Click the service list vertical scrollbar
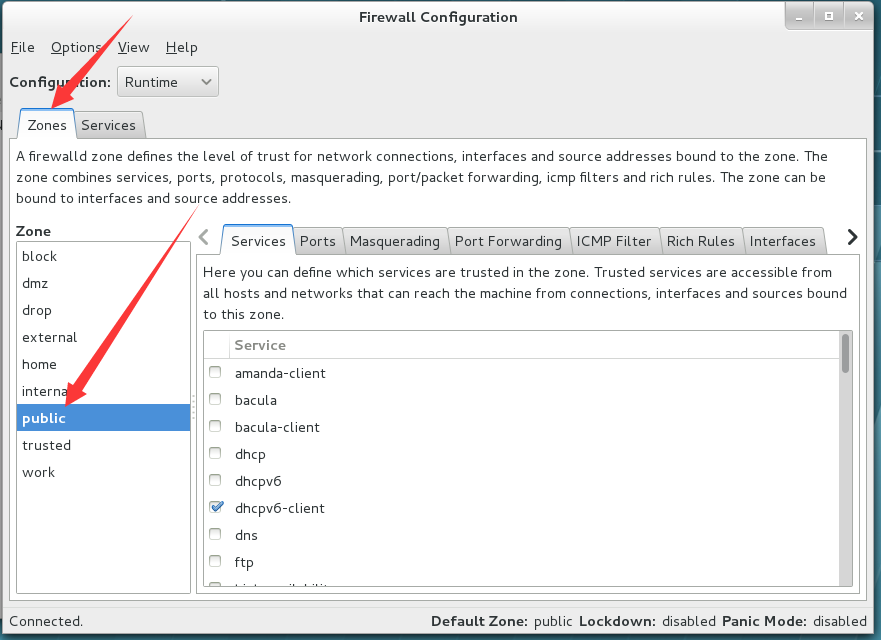Image resolution: width=881 pixels, height=640 pixels. point(845,459)
